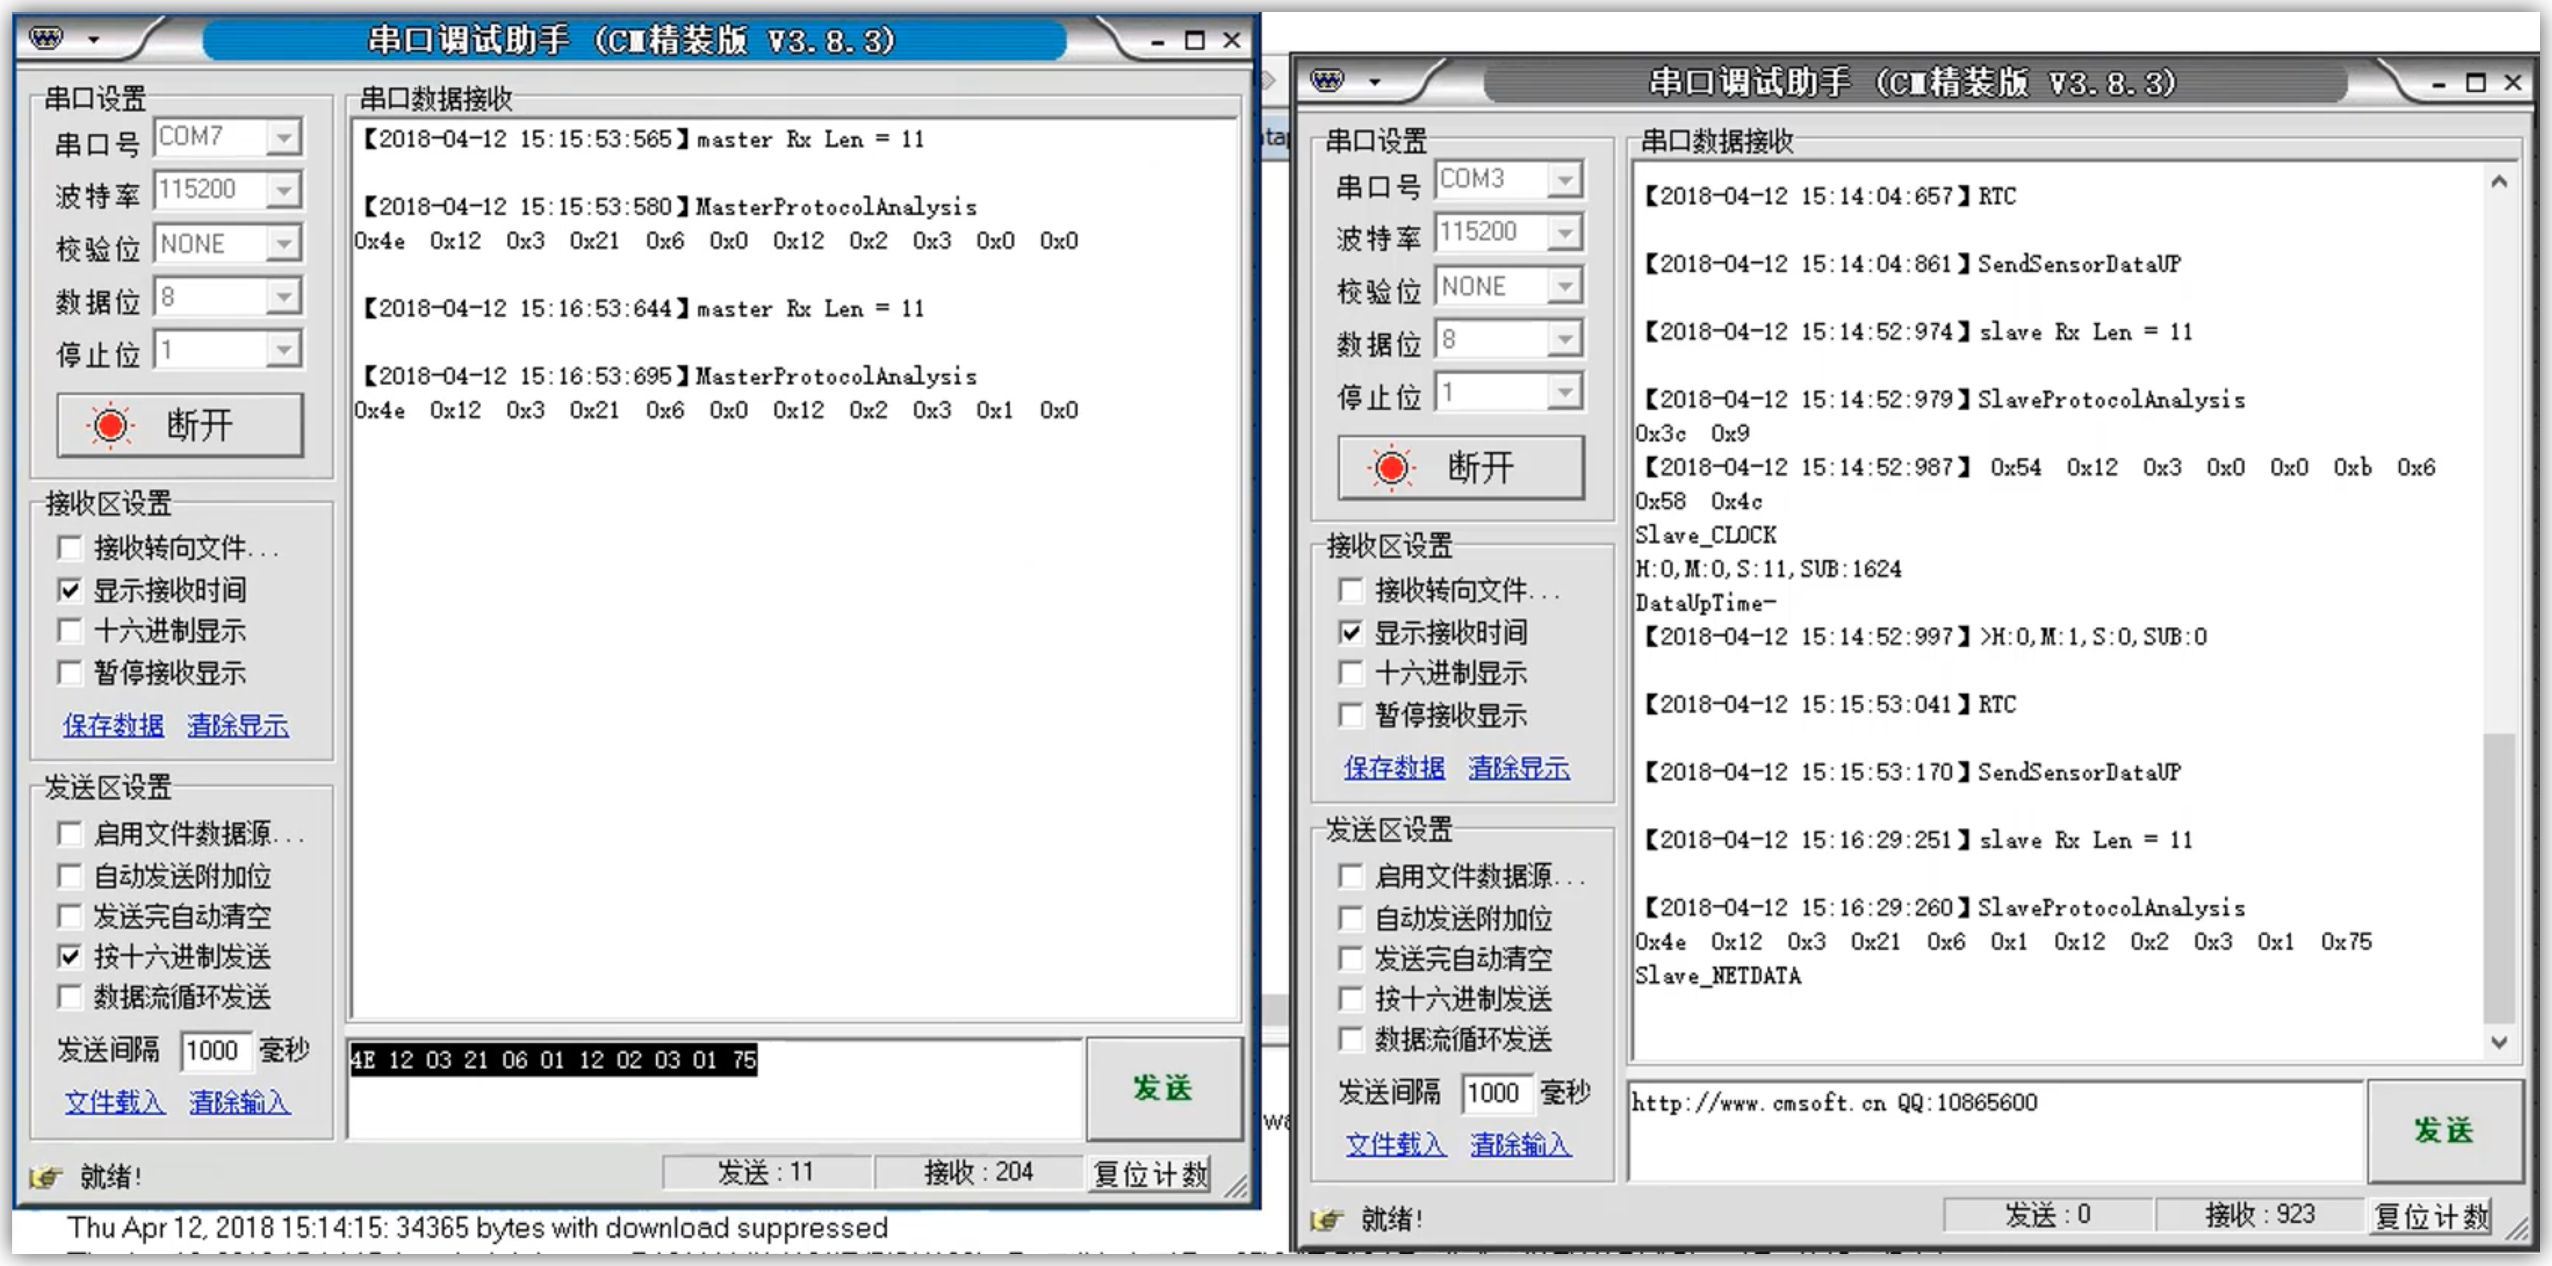
Task: Click the app logo icon in left window title bar
Action: pyautogui.click(x=46, y=39)
